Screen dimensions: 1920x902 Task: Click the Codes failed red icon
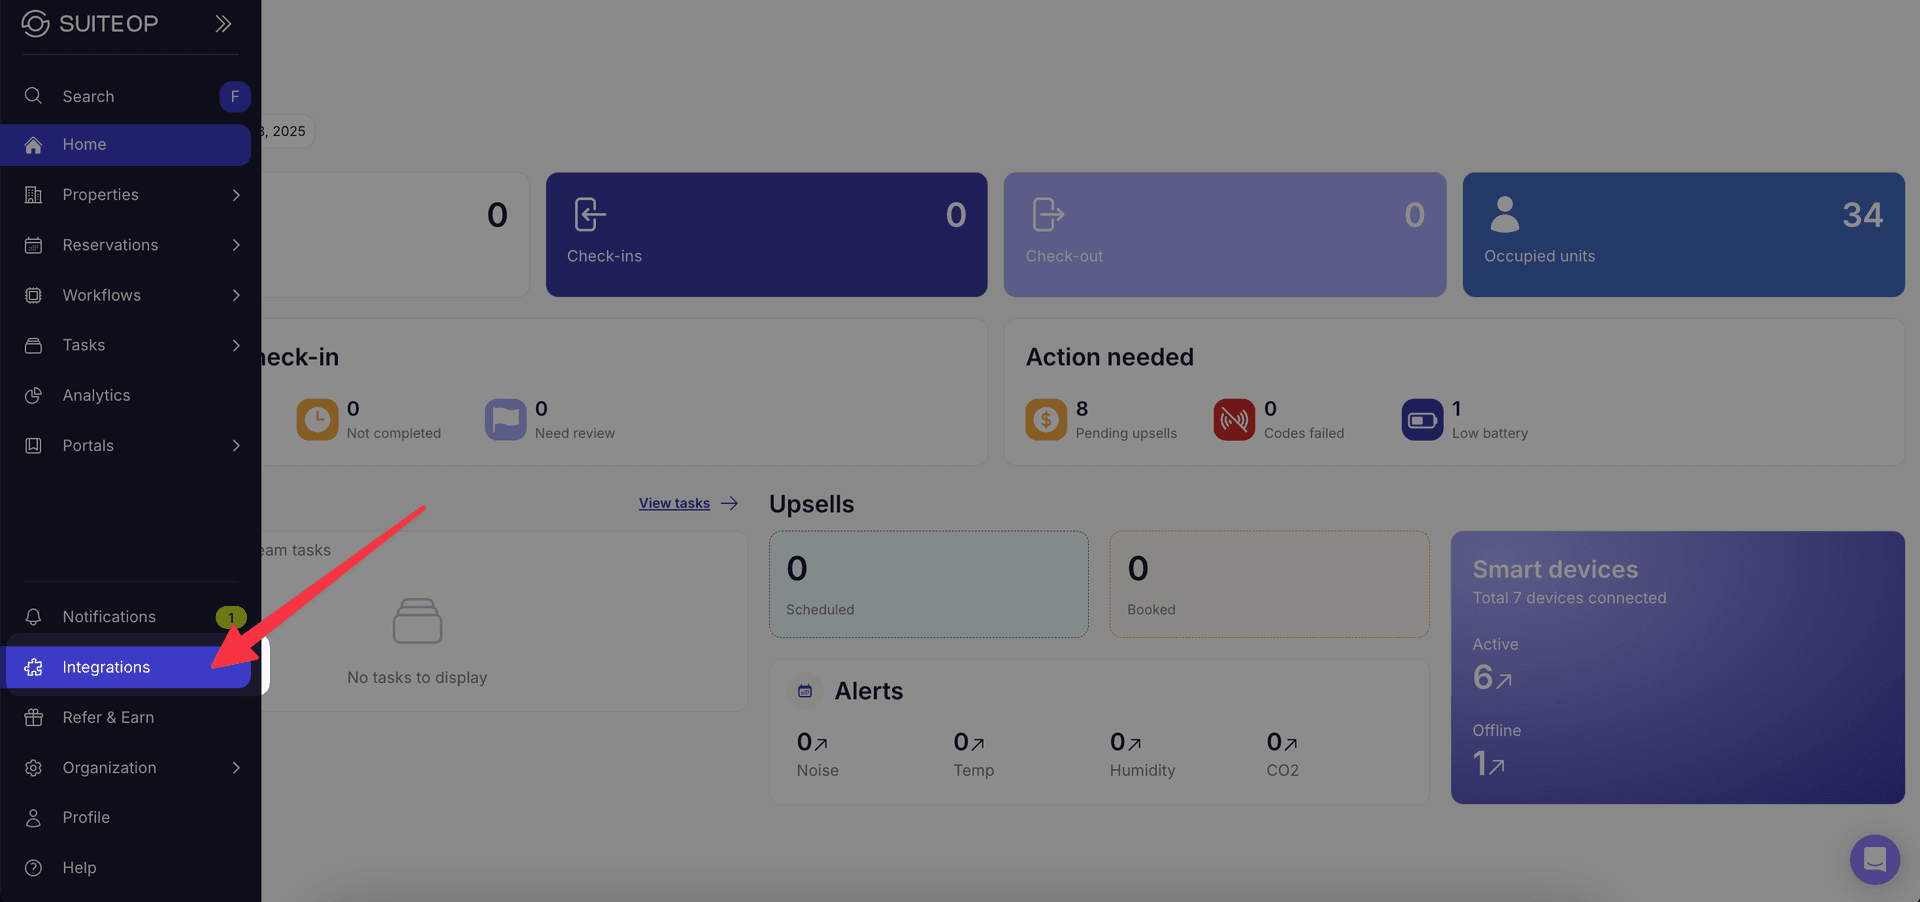pos(1234,420)
